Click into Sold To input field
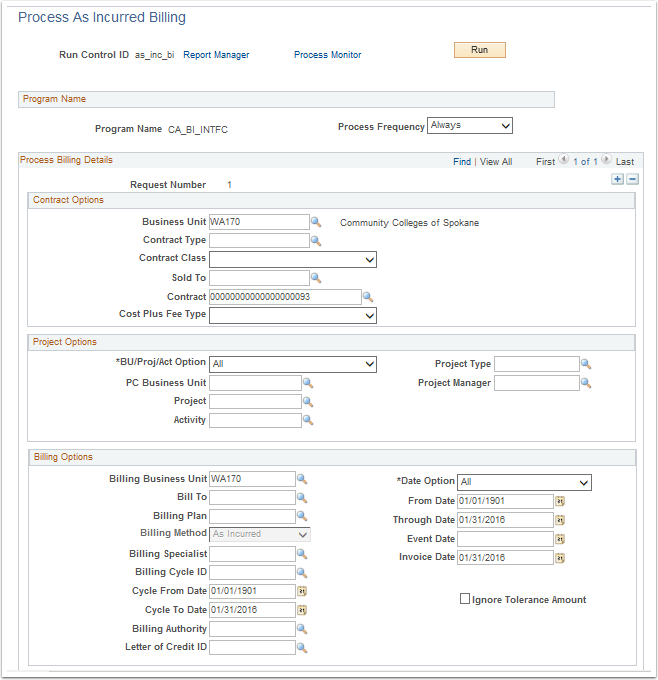658x680 pixels. [x=259, y=278]
